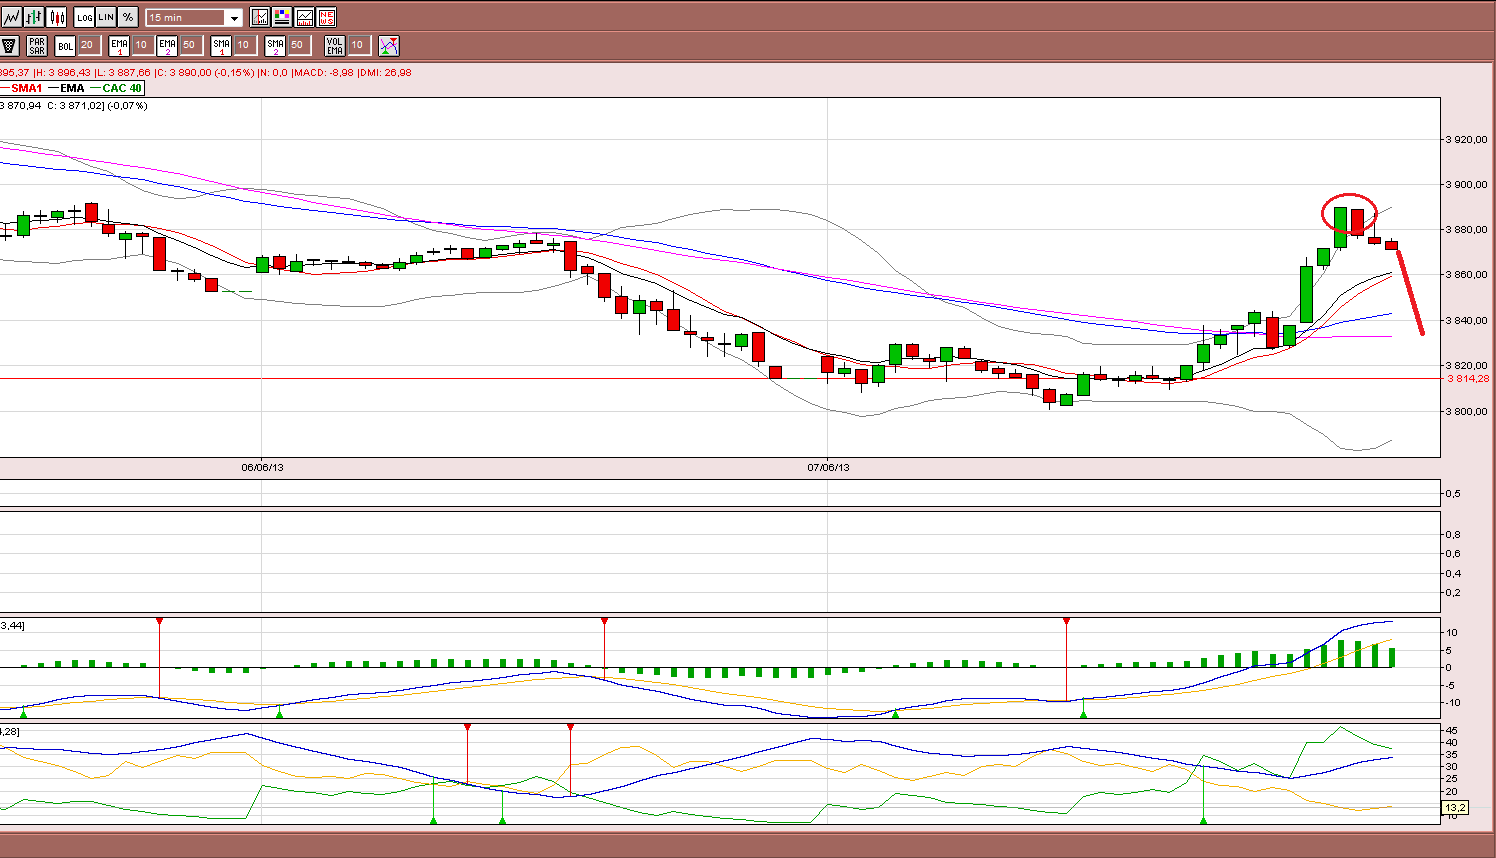Open the color palette settings icon
The height and width of the screenshot is (858, 1496).
pyautogui.click(x=282, y=17)
